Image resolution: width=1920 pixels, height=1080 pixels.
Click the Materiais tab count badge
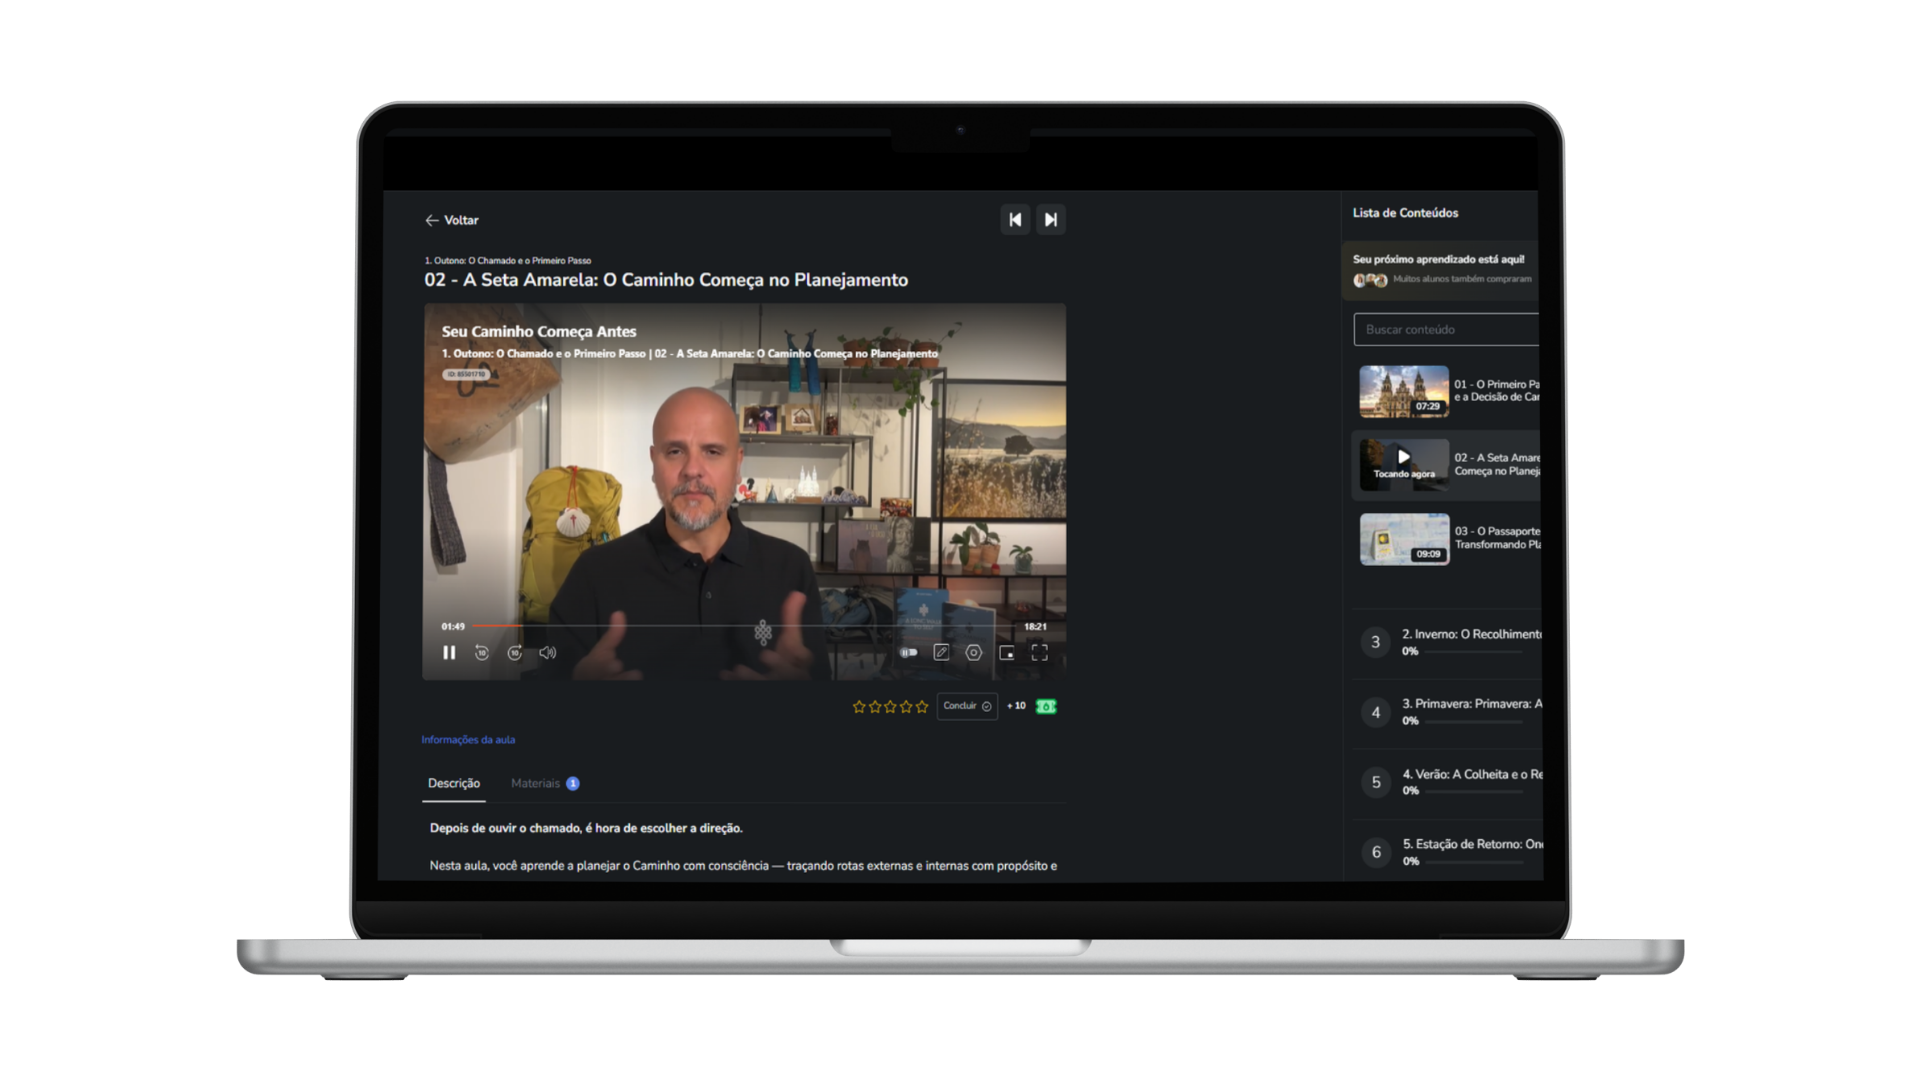(x=573, y=783)
